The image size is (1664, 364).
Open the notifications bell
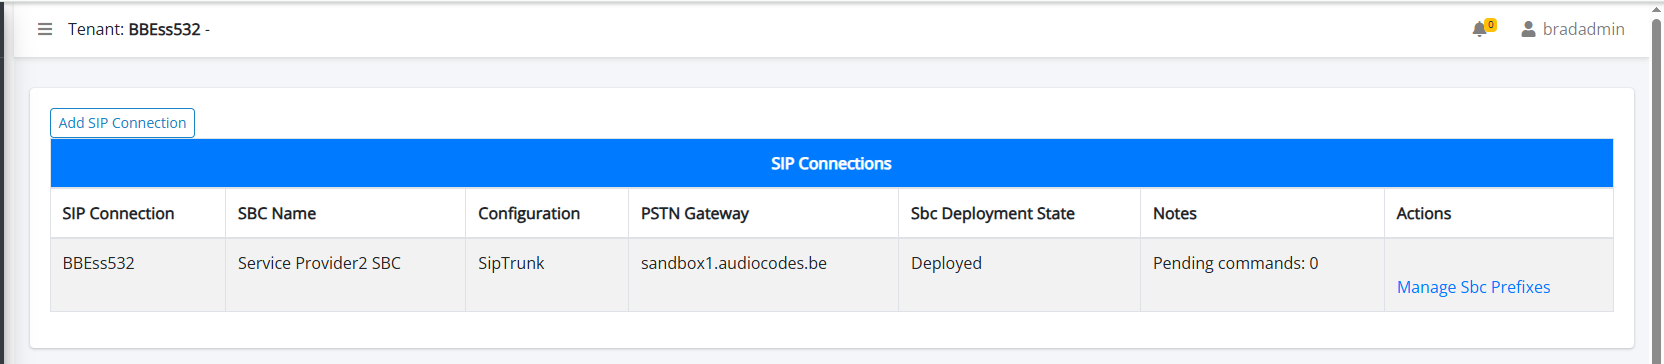(1480, 30)
